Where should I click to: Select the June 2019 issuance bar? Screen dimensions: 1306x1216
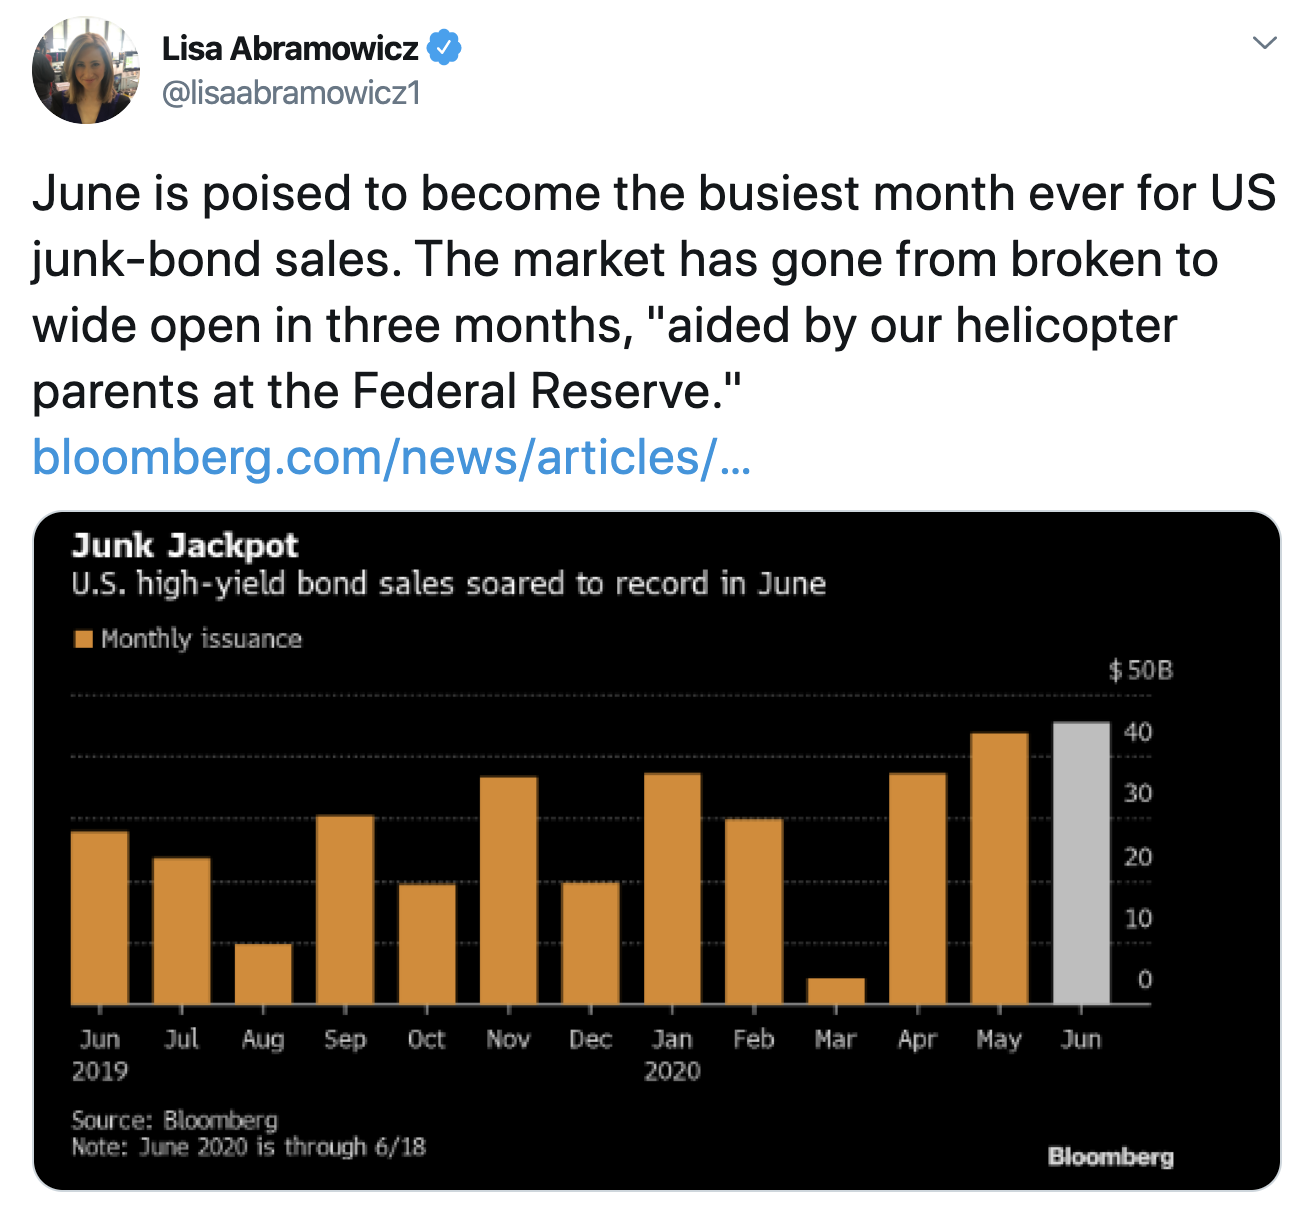(100, 917)
